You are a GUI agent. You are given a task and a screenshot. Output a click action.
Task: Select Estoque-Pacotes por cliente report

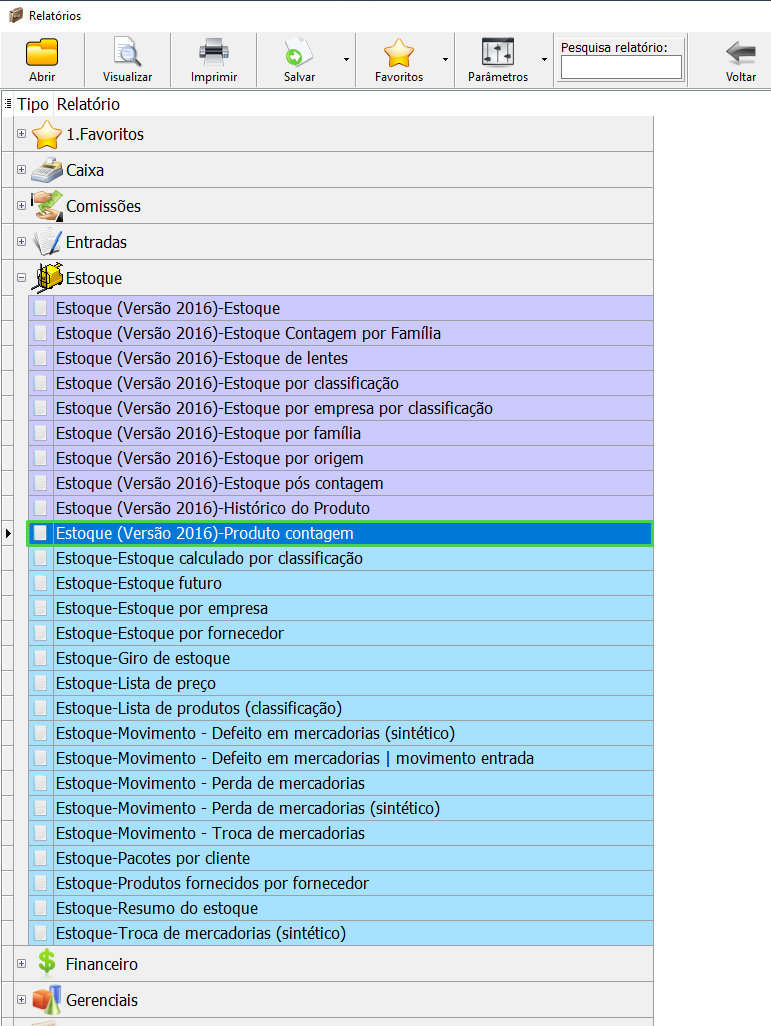(x=153, y=858)
